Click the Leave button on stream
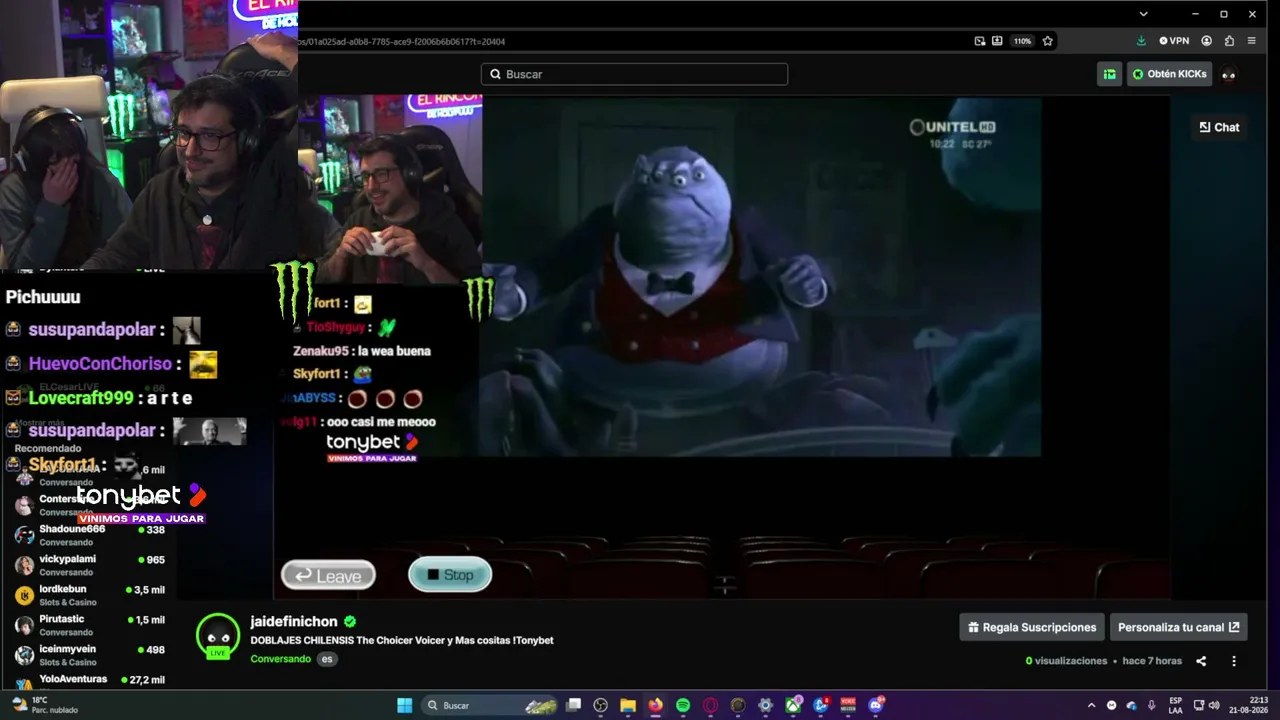This screenshot has width=1280, height=720. (328, 575)
